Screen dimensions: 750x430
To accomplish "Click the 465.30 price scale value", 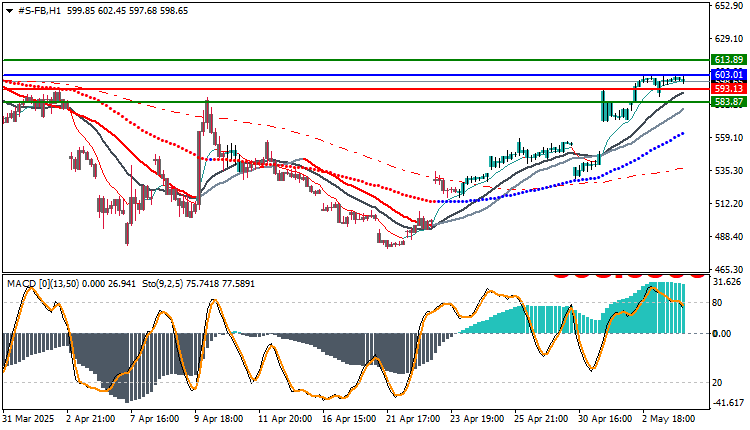I will 728,270.
